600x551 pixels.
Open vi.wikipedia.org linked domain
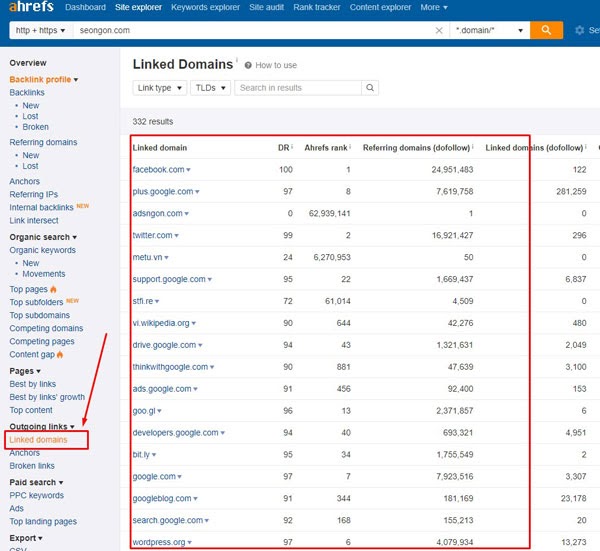[x=161, y=323]
